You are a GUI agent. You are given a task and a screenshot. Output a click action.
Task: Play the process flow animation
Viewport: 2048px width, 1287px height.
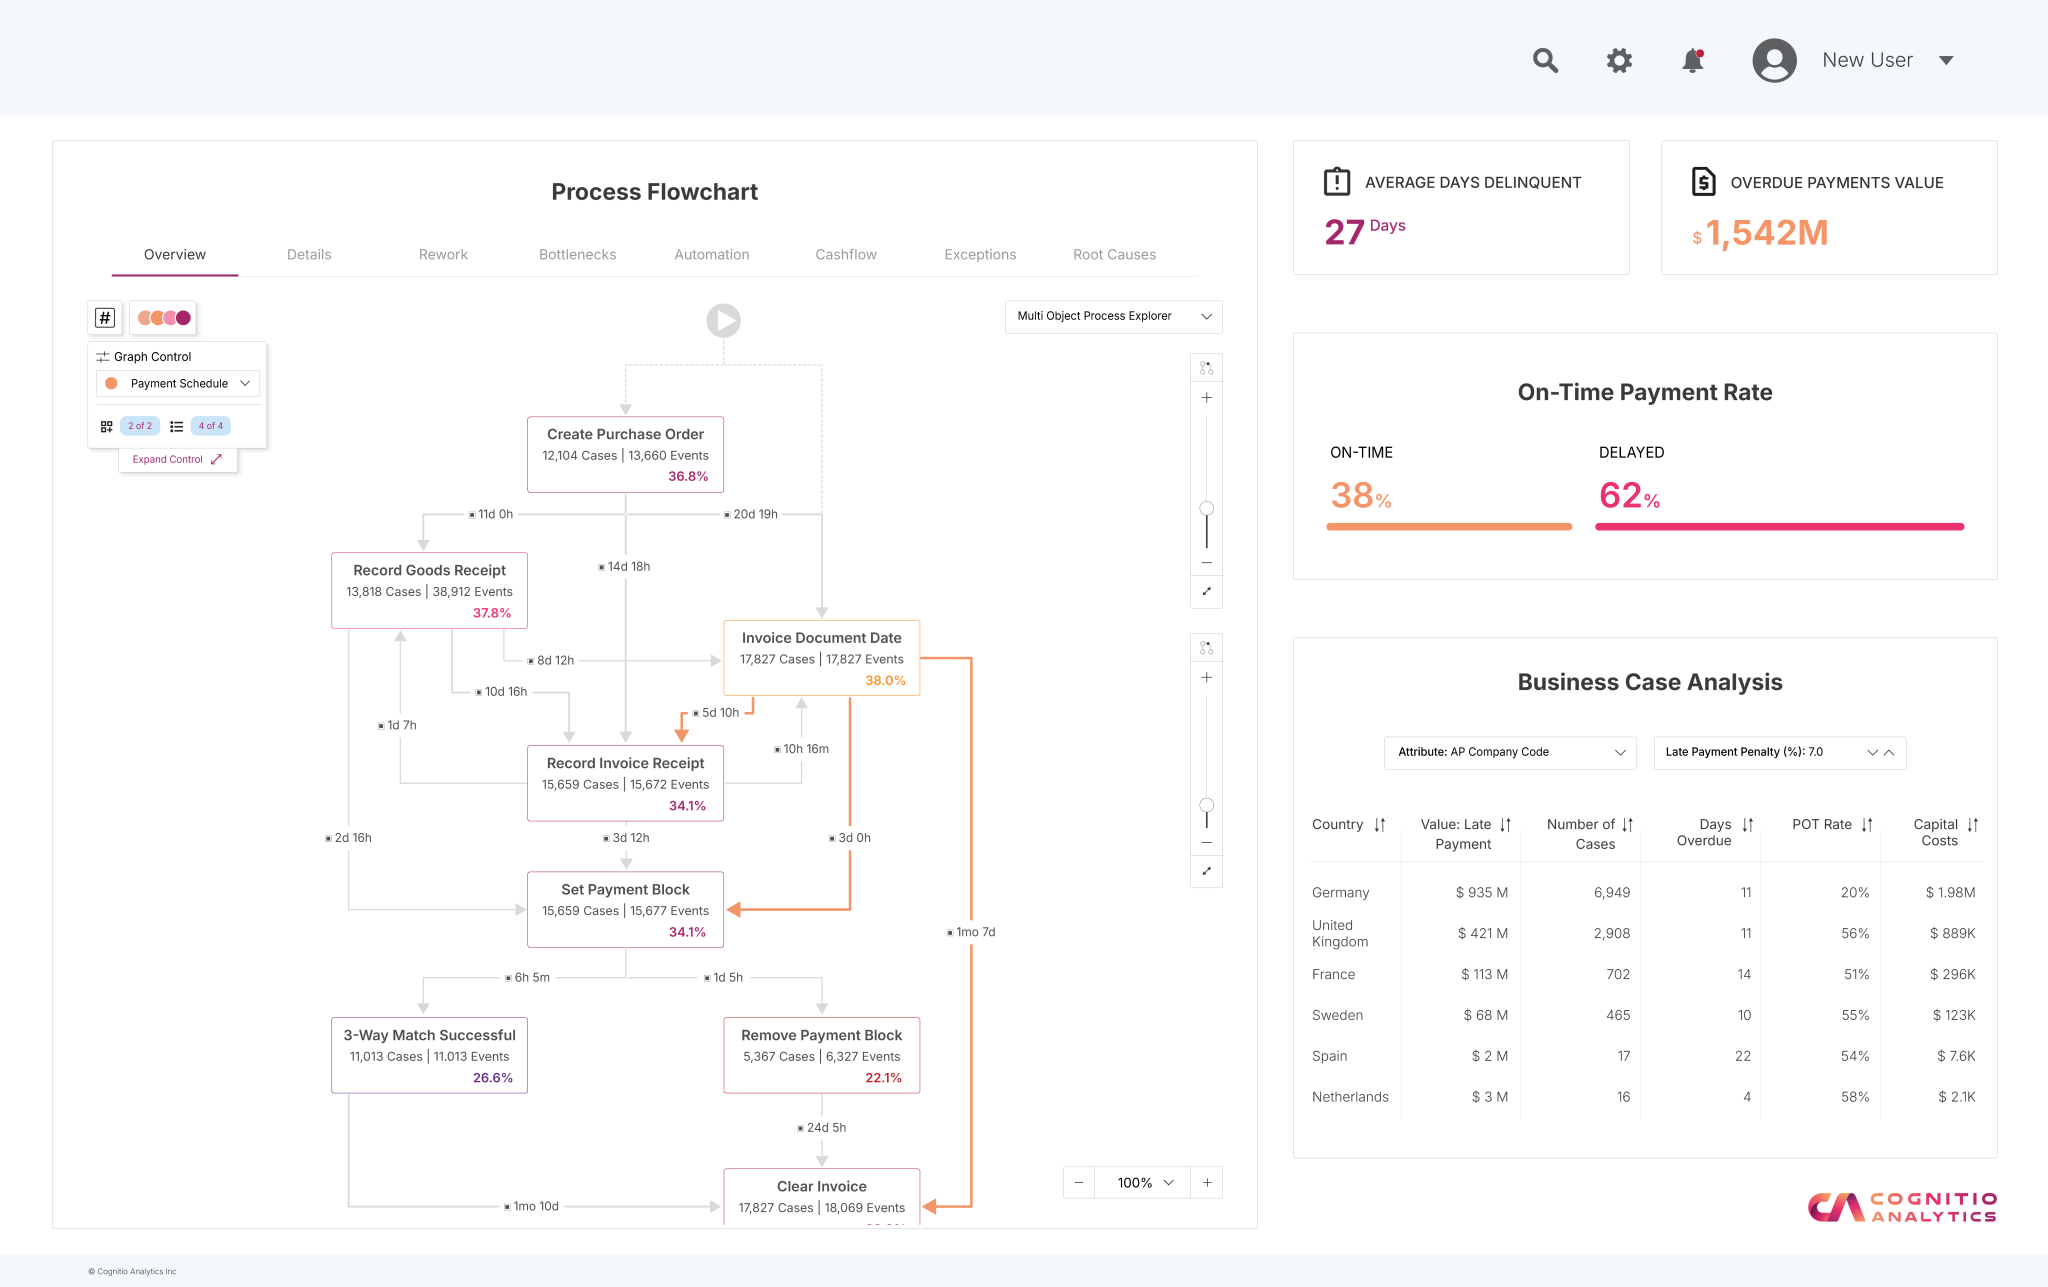coord(723,320)
